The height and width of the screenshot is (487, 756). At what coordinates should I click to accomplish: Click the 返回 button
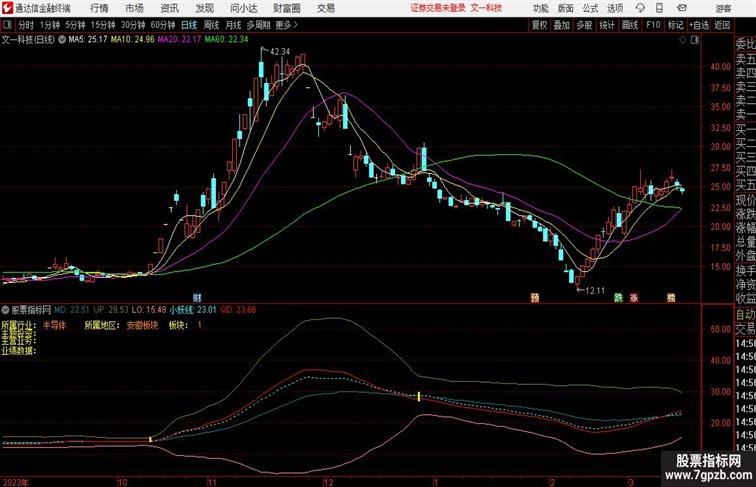722,25
